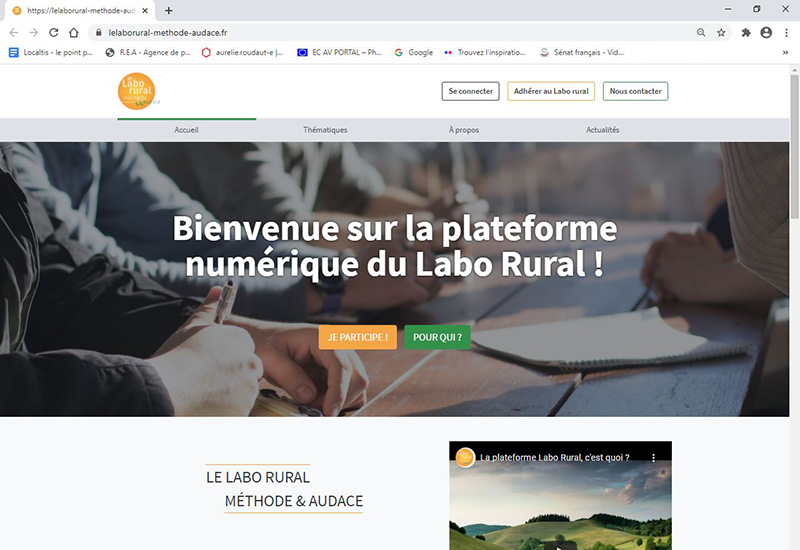The height and width of the screenshot is (550, 800).
Task: Open the YouTube video options menu
Action: (654, 458)
